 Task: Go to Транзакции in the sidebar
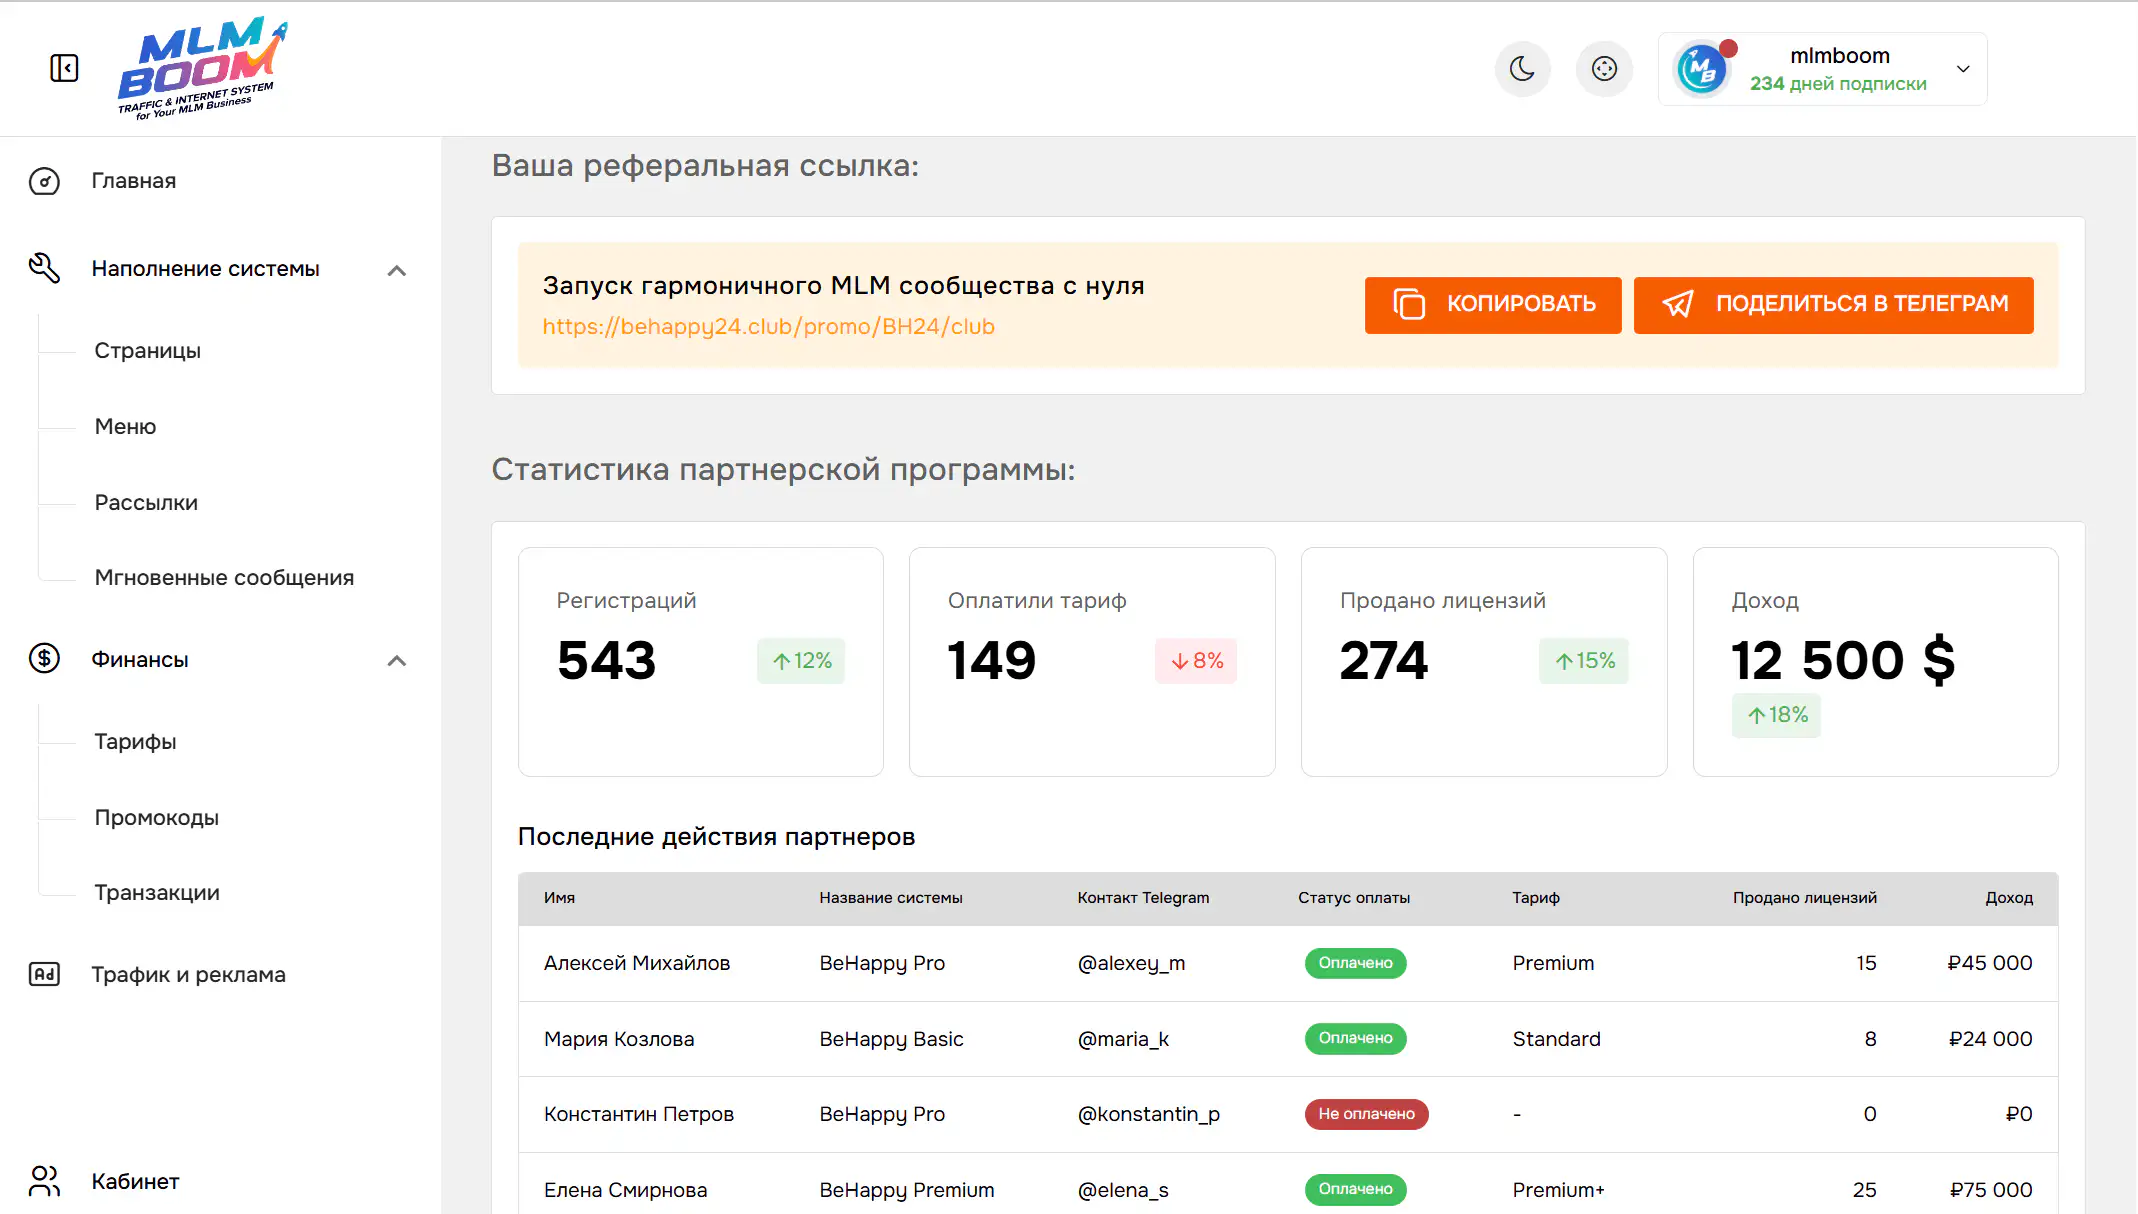click(x=157, y=892)
